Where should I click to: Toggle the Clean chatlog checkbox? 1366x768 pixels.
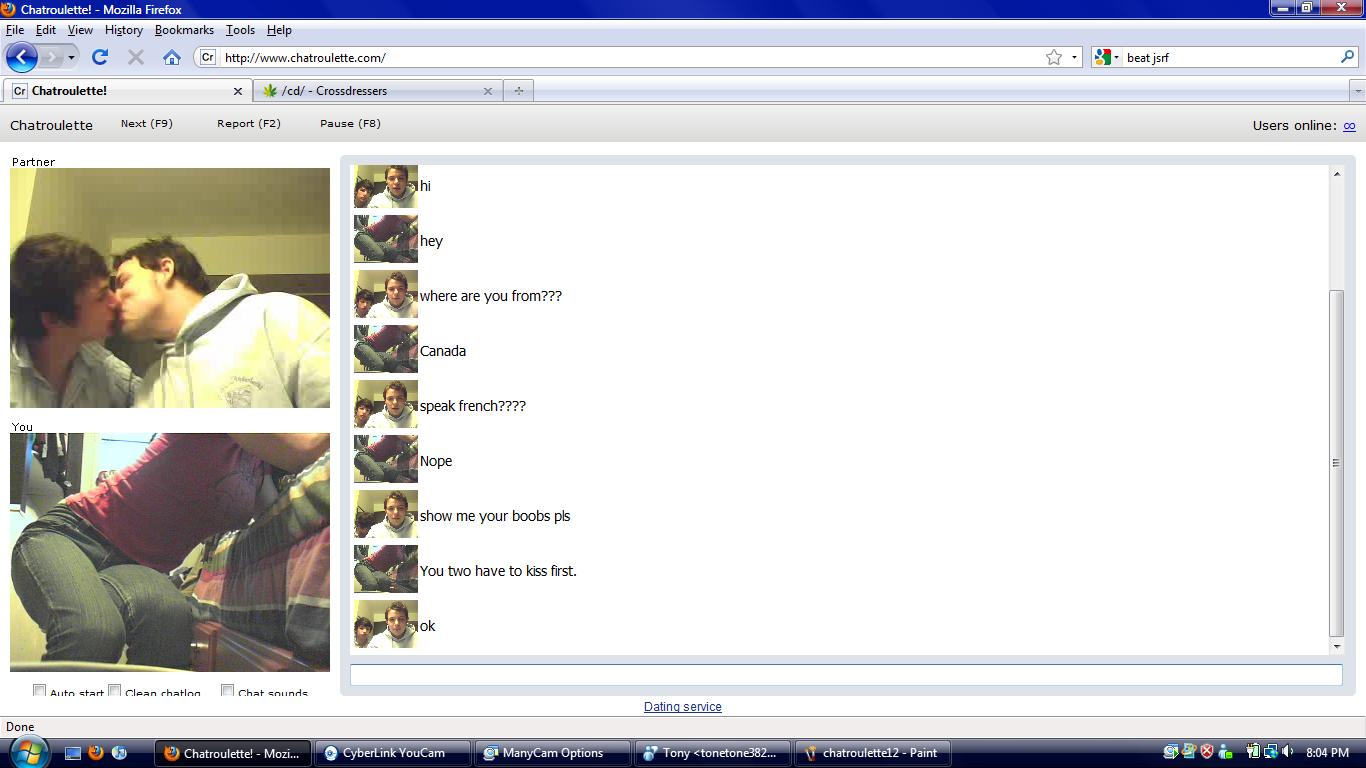point(115,691)
